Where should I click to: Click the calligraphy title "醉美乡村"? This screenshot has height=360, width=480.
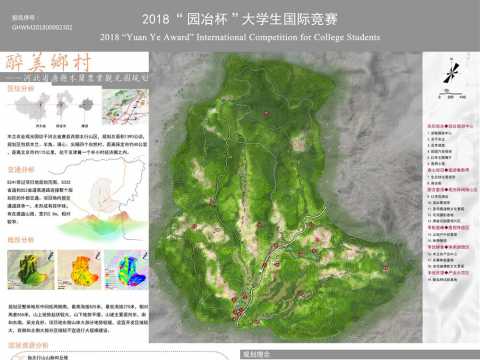tap(48, 62)
